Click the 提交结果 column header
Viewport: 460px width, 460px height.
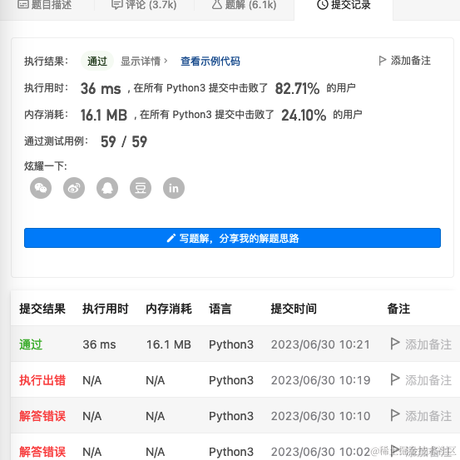[42, 309]
